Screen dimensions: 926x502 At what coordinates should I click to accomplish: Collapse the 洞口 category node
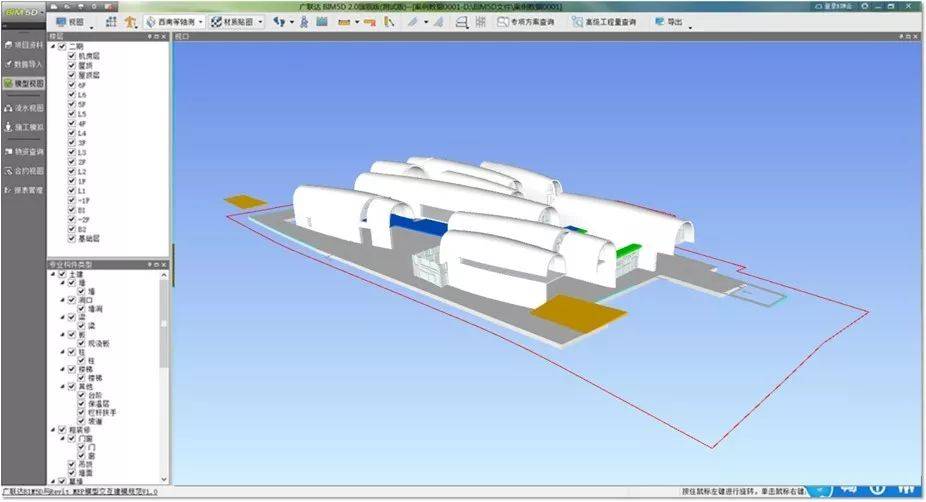point(63,300)
